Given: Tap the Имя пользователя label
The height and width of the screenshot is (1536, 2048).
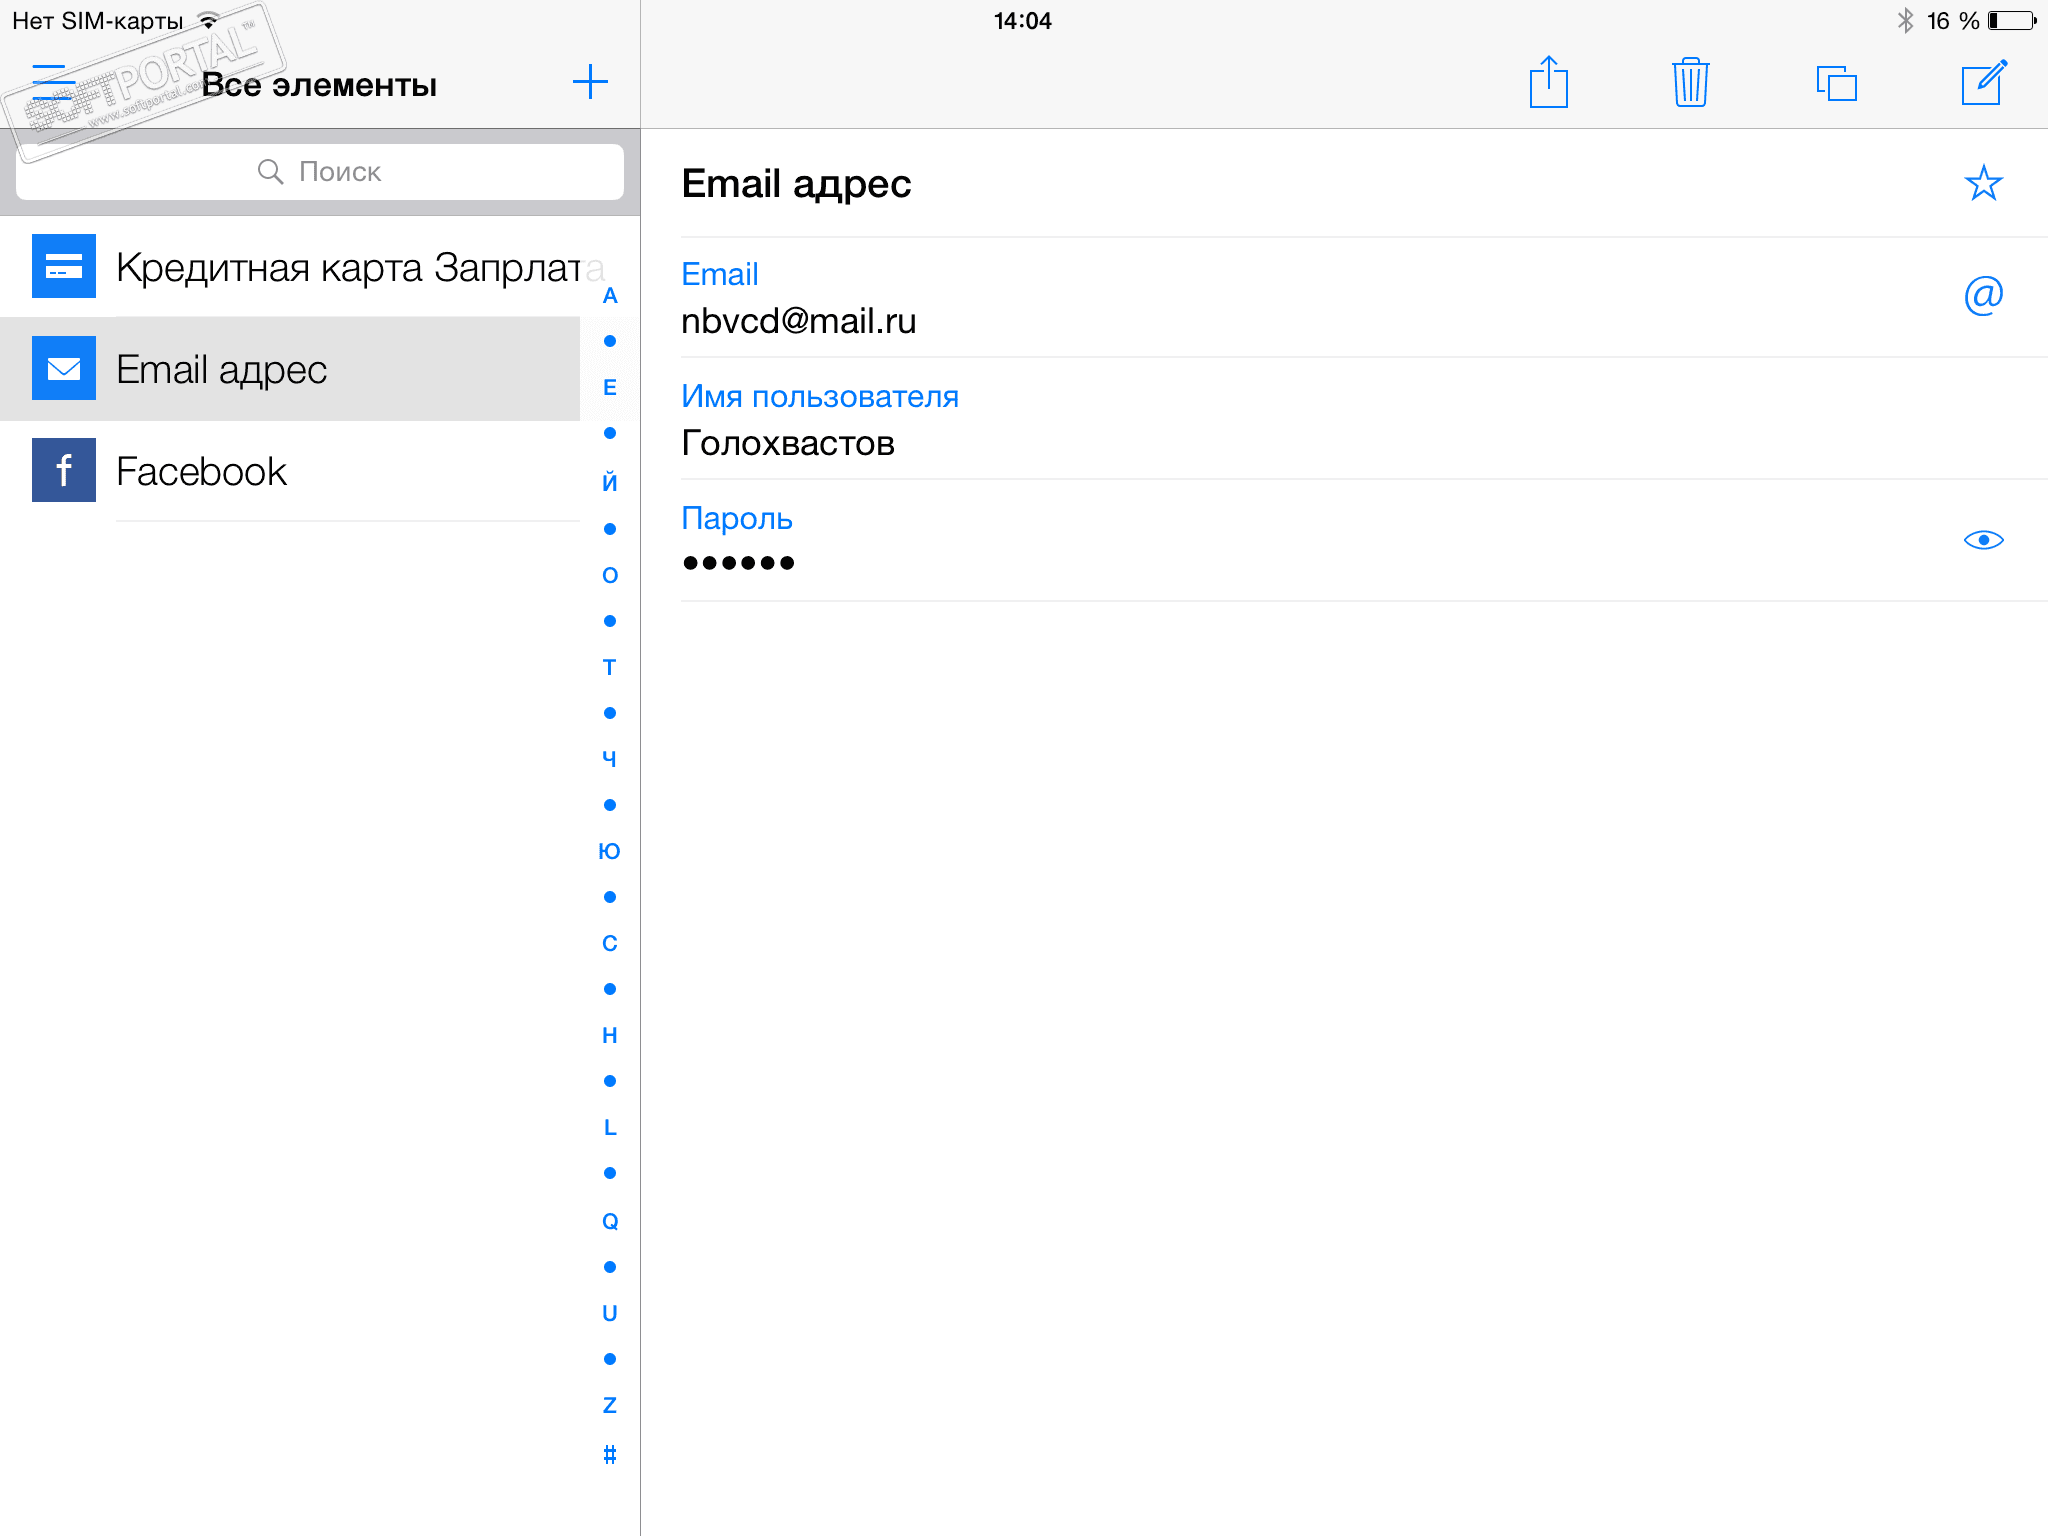Looking at the screenshot, I should (820, 396).
